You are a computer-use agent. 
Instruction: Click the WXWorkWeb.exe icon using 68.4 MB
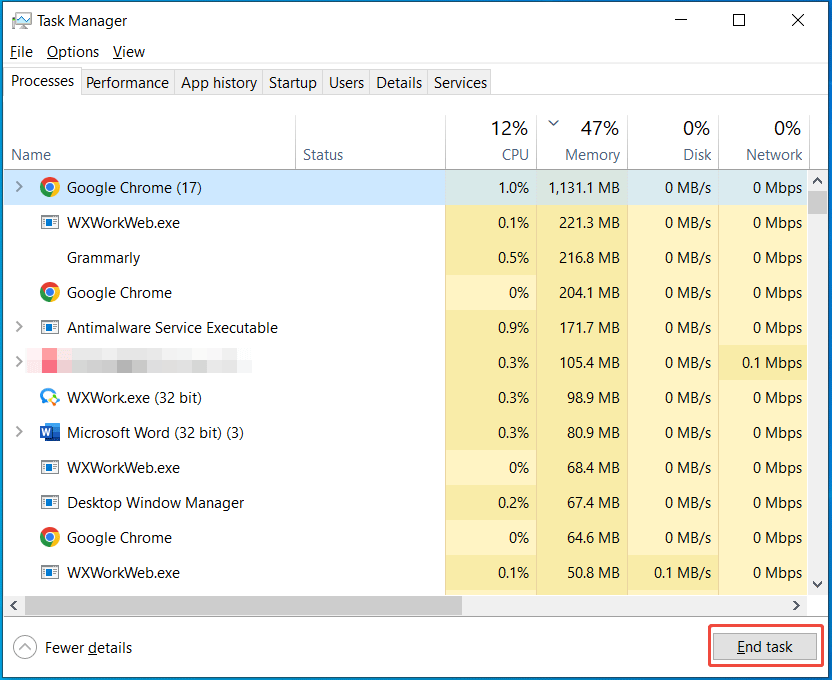pos(50,467)
